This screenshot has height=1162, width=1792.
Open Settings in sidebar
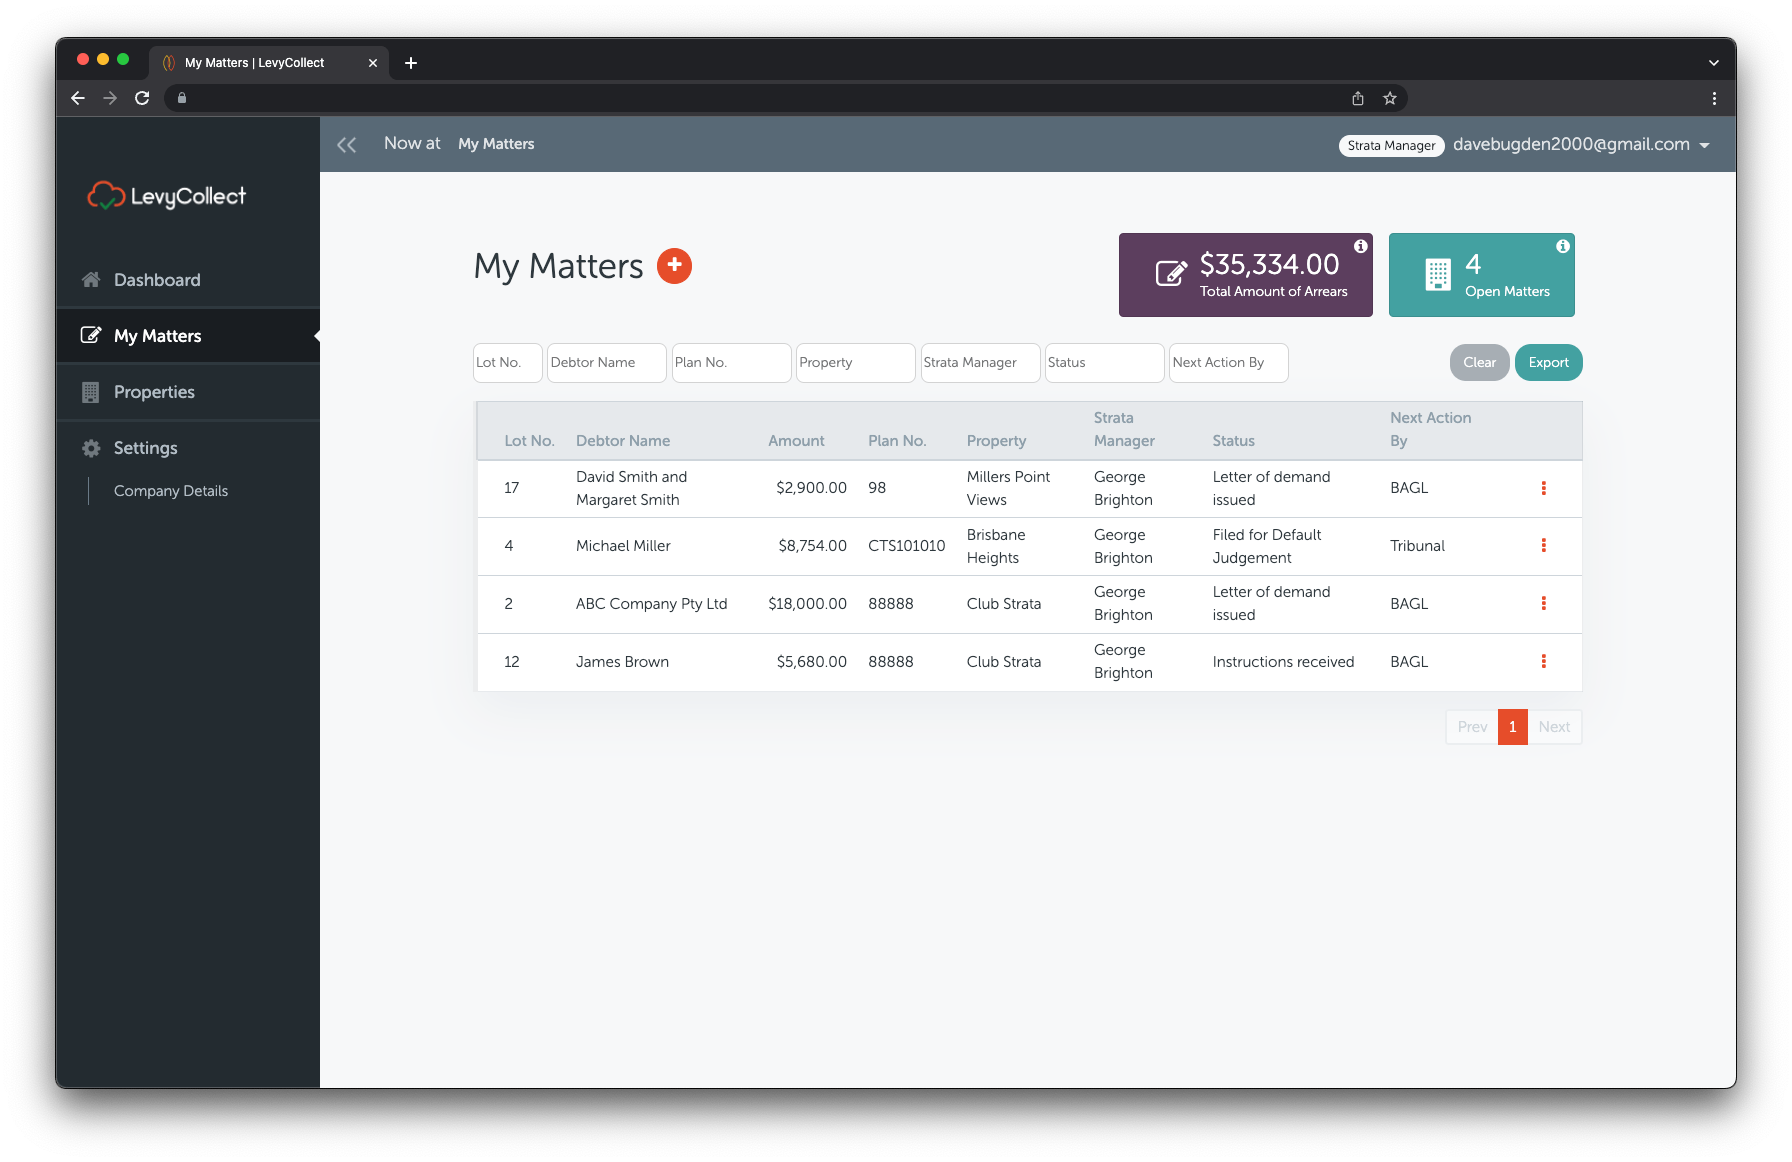point(188,448)
